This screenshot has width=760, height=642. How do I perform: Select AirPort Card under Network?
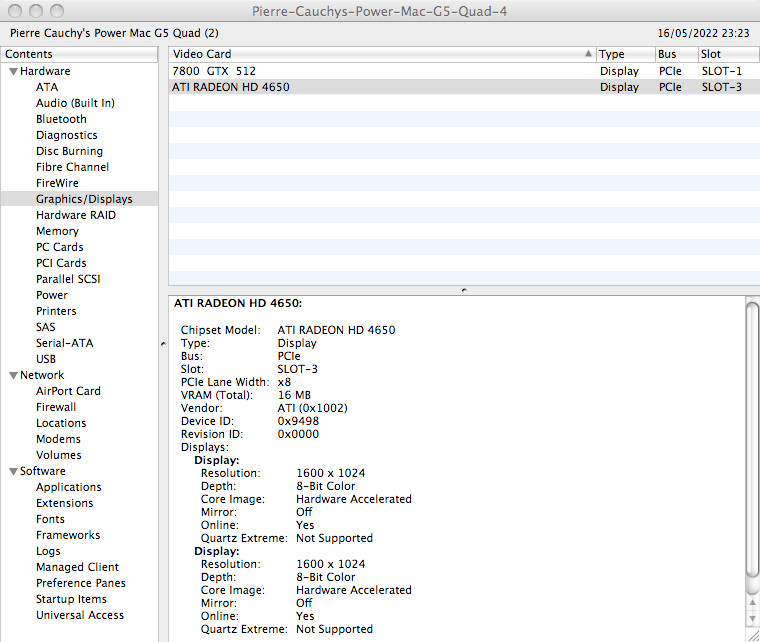[x=68, y=391]
